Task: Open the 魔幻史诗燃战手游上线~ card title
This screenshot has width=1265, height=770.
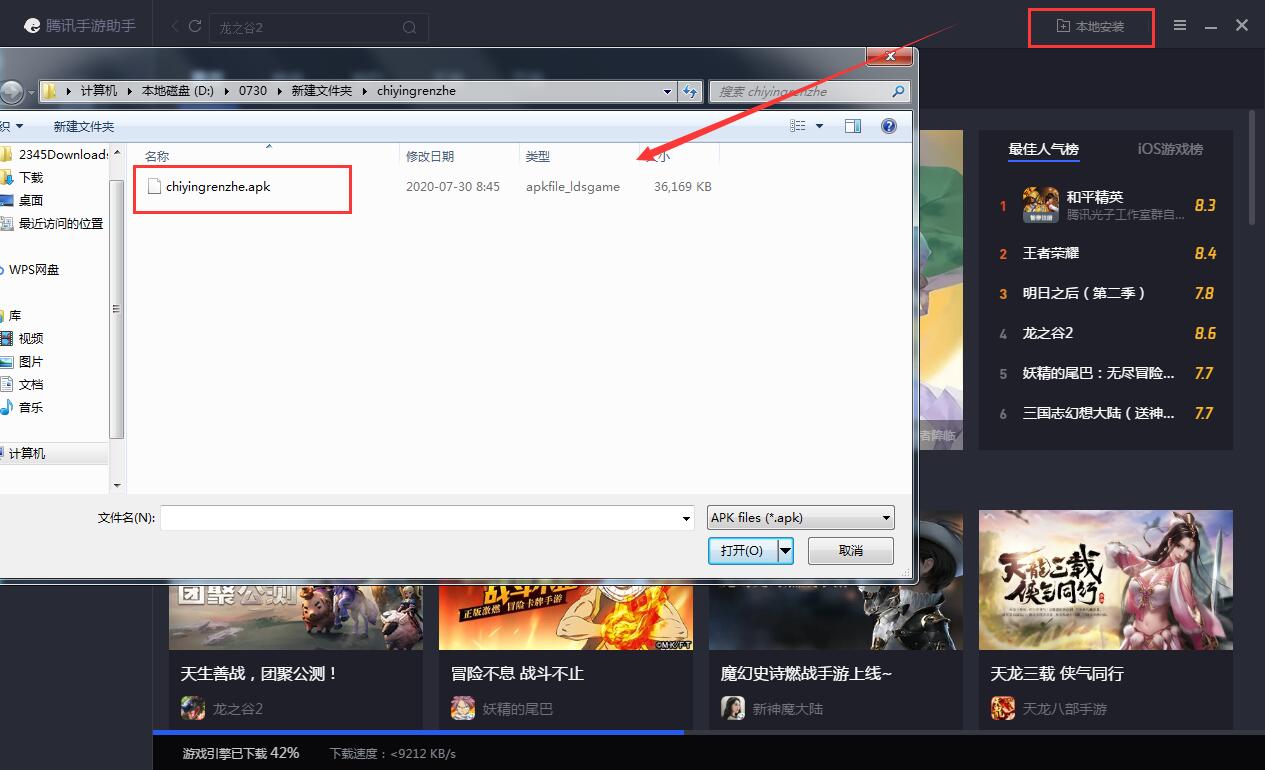Action: click(x=806, y=674)
